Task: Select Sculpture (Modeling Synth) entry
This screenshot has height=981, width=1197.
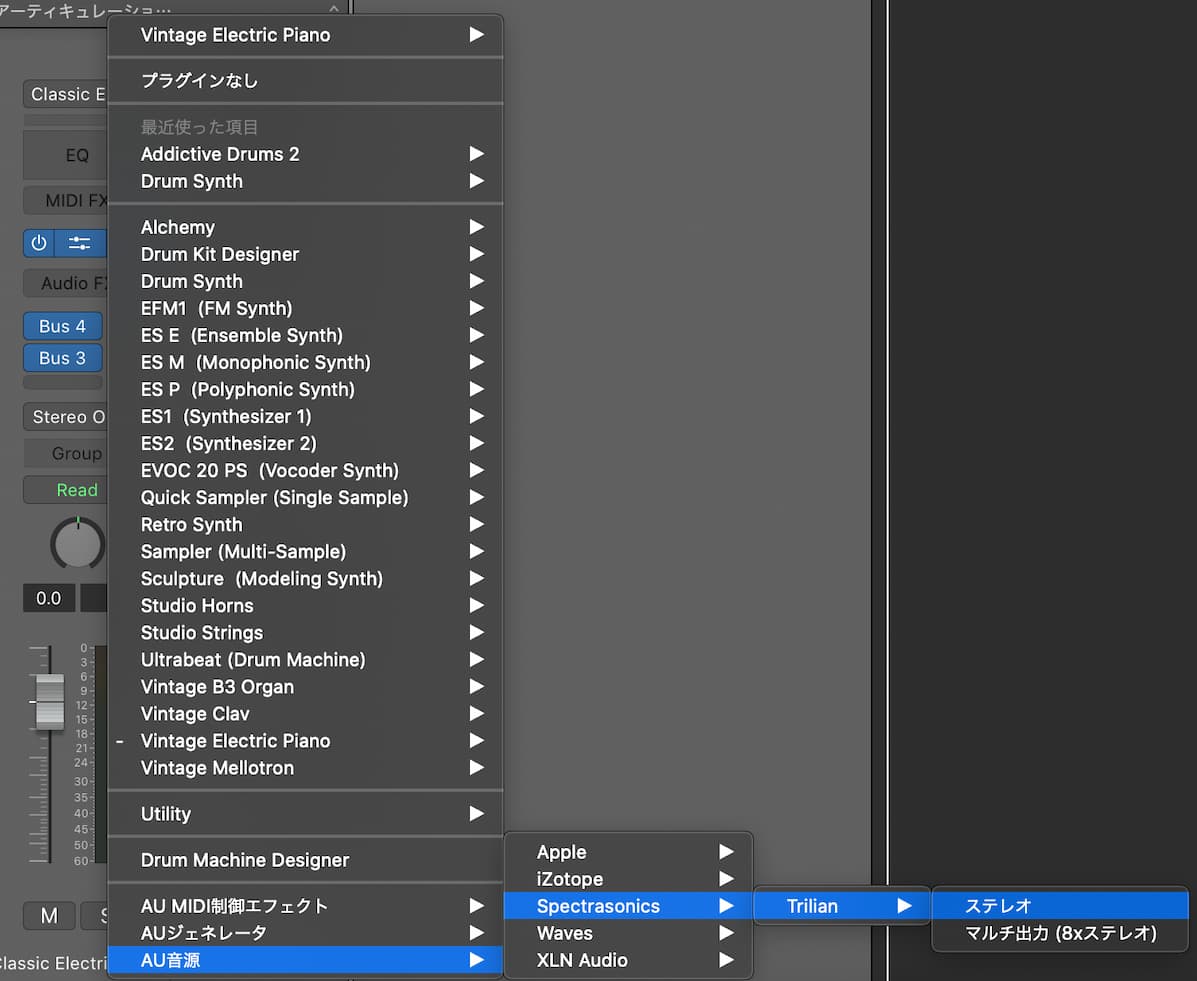Action: click(305, 579)
